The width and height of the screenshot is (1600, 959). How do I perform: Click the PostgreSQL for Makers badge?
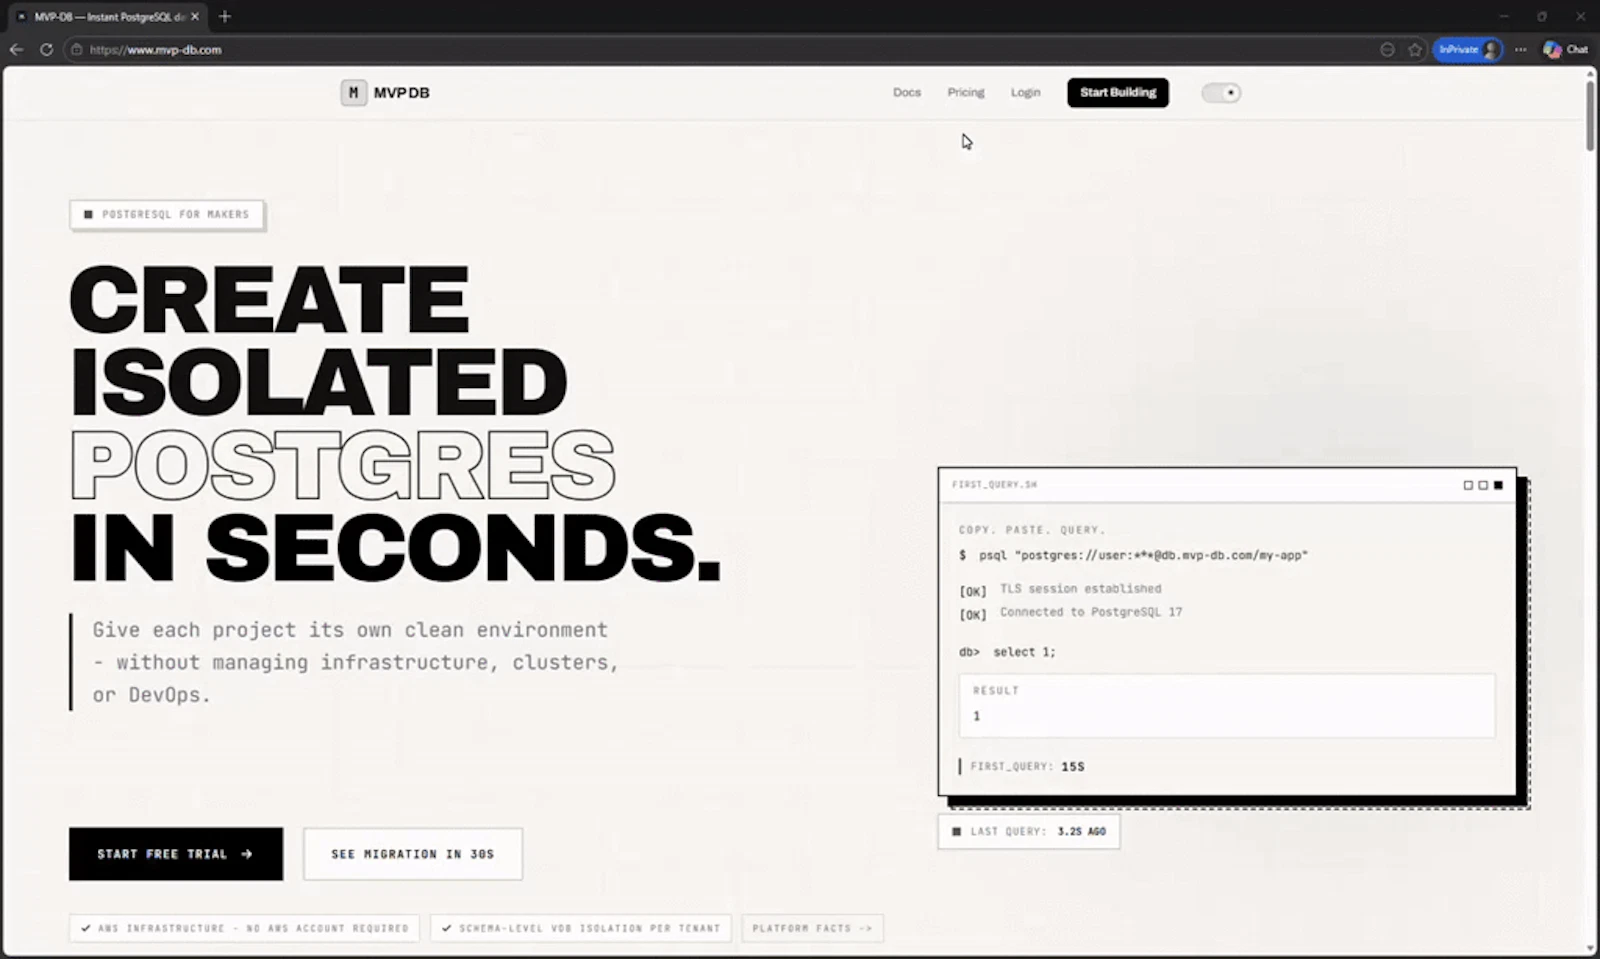(x=167, y=215)
